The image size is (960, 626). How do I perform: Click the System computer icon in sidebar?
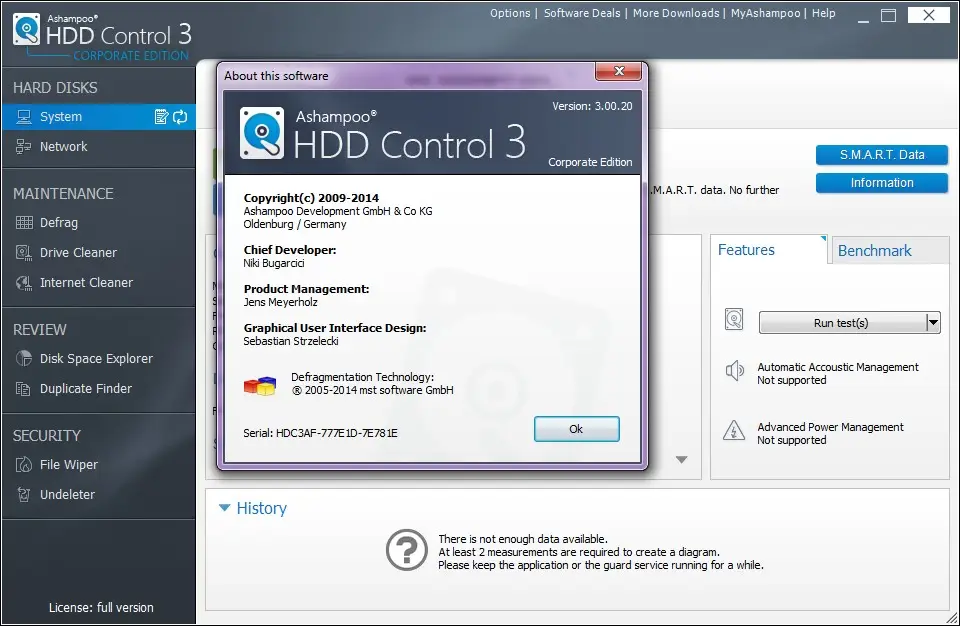tap(24, 116)
